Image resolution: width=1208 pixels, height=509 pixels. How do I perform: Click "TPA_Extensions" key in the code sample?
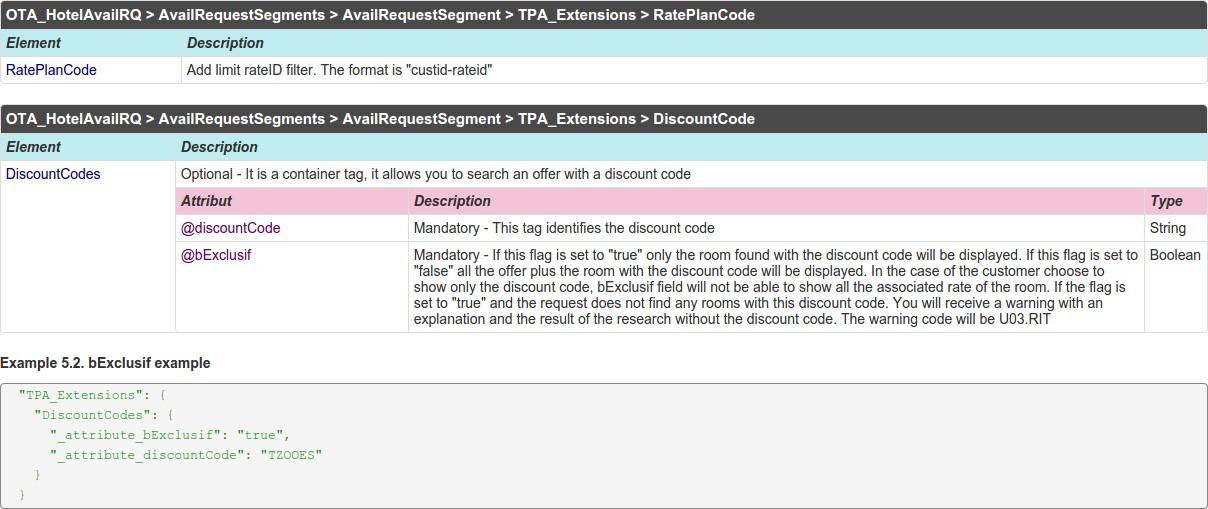[x=81, y=395]
